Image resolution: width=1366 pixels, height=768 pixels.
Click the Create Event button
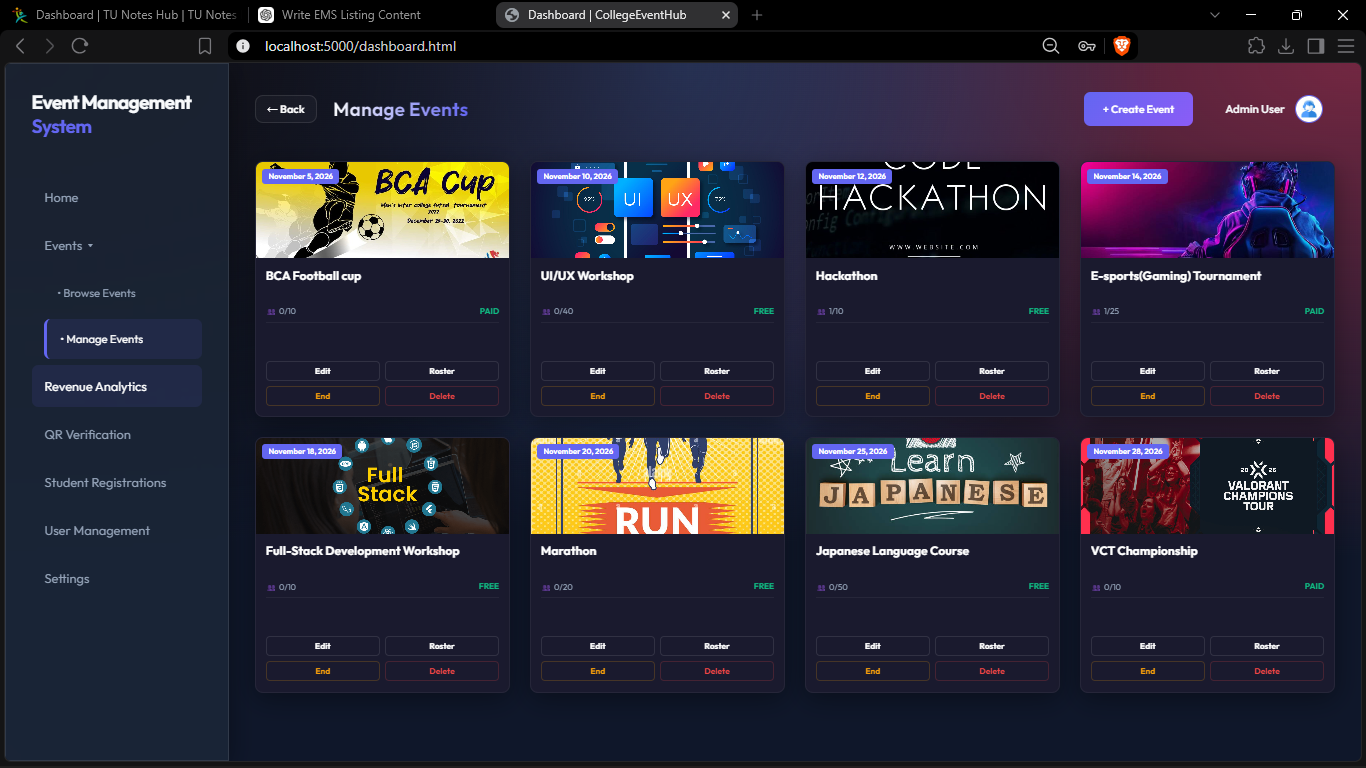pos(1138,109)
